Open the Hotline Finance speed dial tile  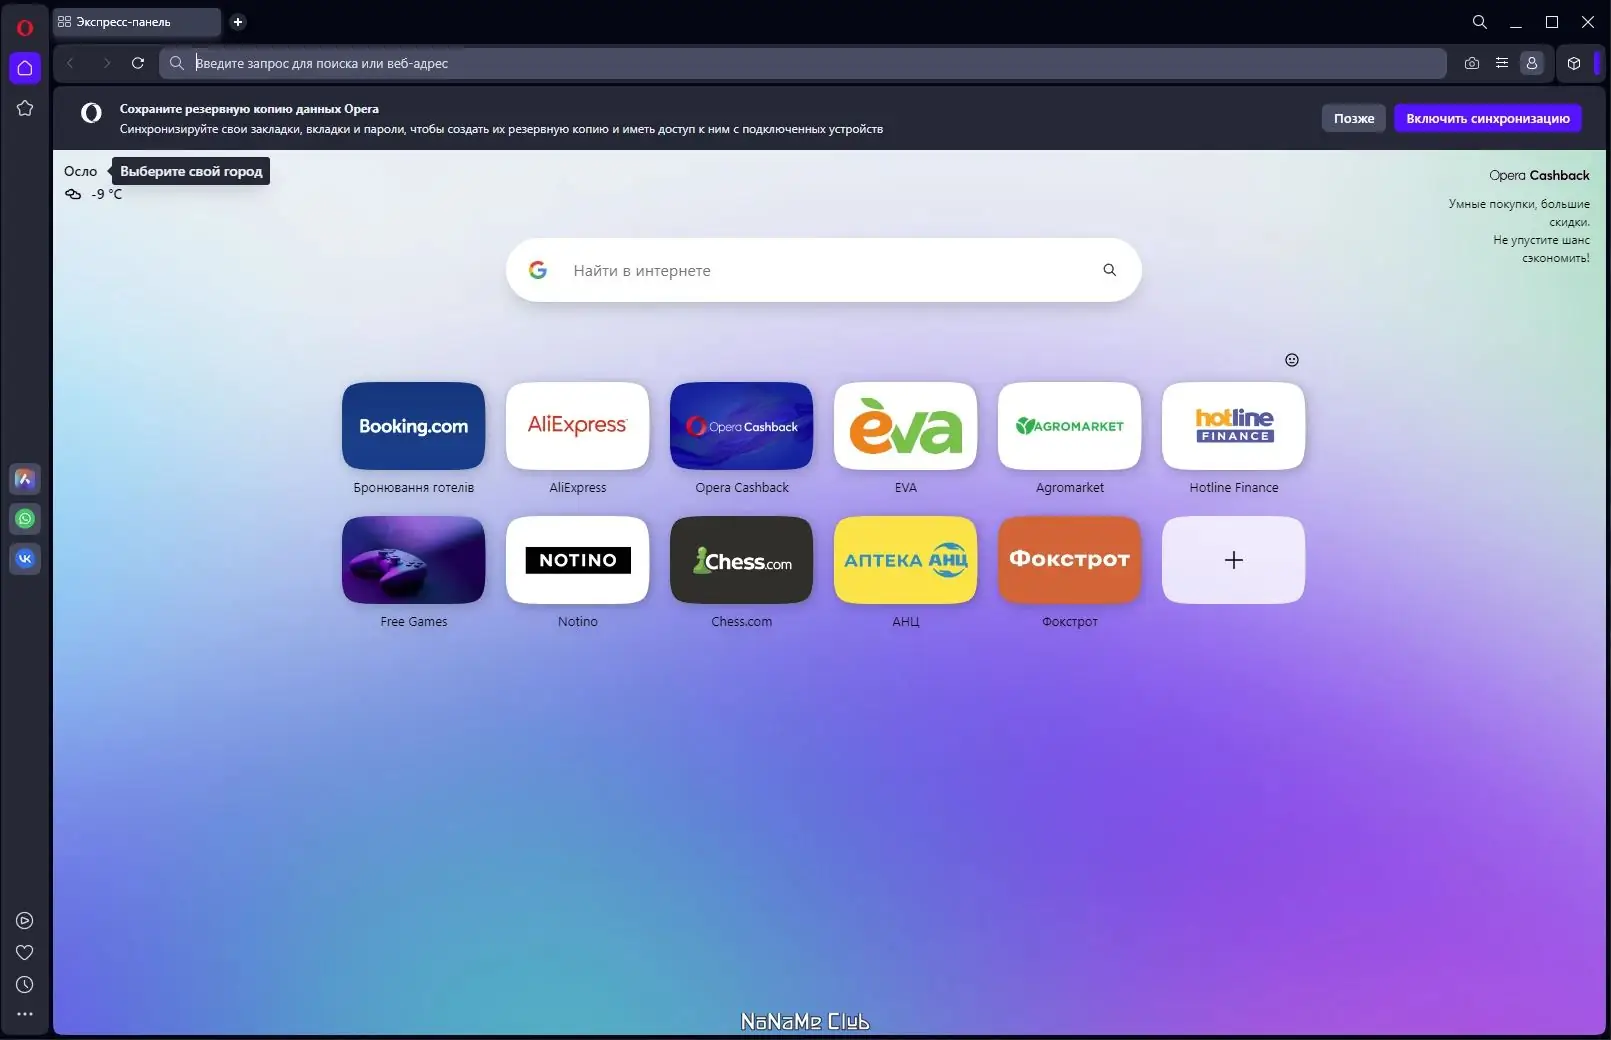click(1234, 426)
